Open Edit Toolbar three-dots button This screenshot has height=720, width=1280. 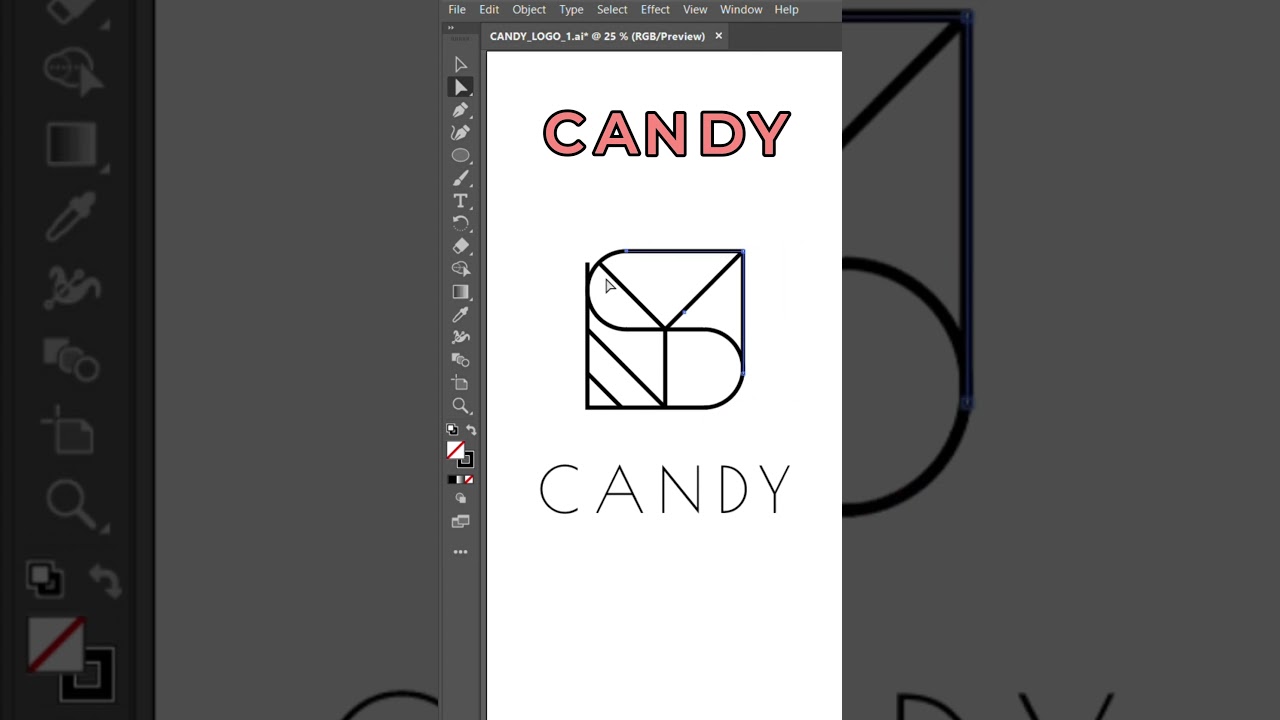click(460, 552)
